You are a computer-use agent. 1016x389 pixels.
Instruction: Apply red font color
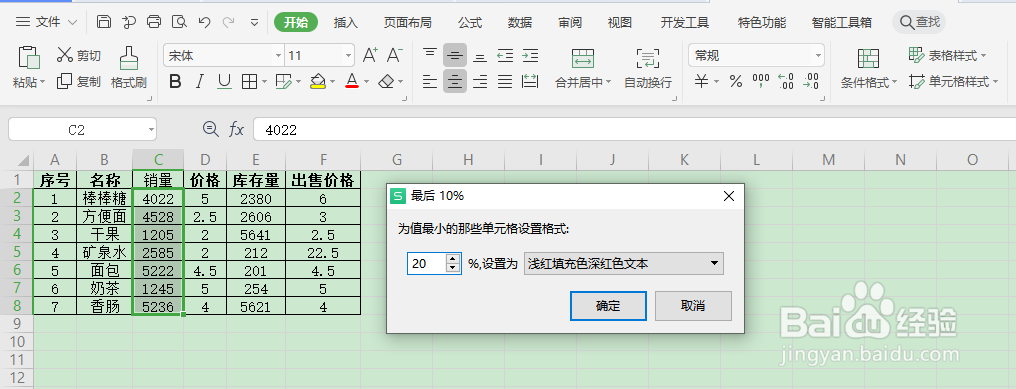pos(352,82)
